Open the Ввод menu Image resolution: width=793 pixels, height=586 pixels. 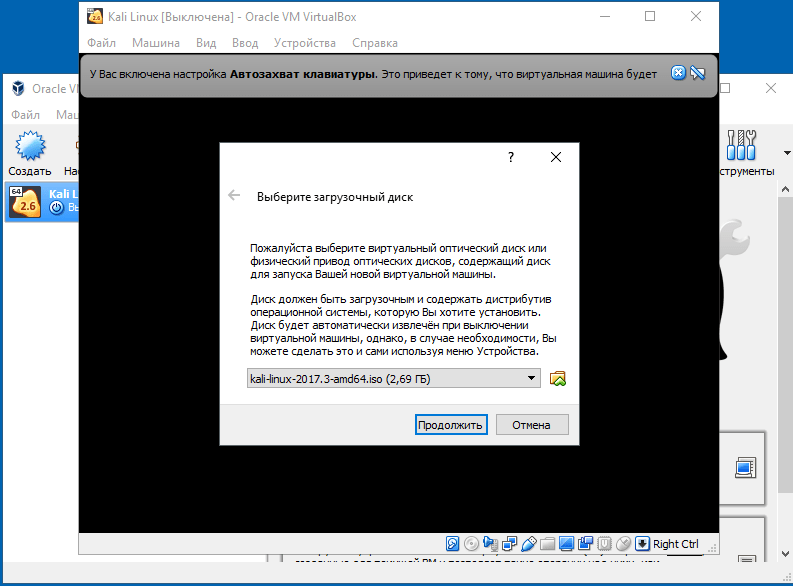(245, 43)
